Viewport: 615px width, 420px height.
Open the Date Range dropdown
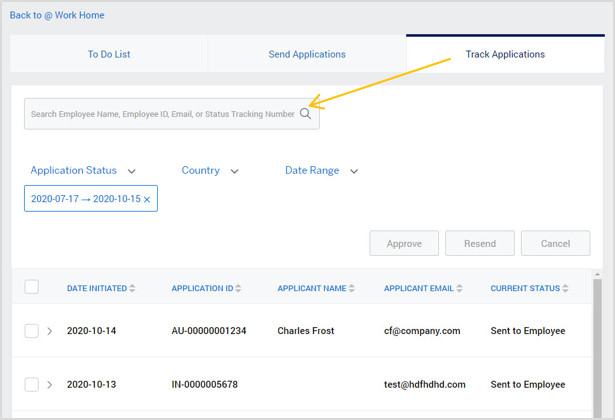pyautogui.click(x=321, y=171)
